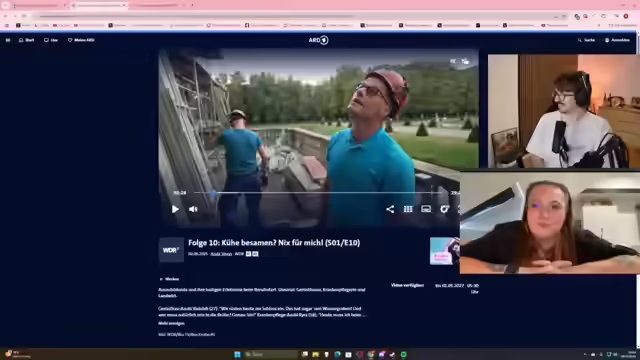Open the next video thumbnail

point(444,251)
